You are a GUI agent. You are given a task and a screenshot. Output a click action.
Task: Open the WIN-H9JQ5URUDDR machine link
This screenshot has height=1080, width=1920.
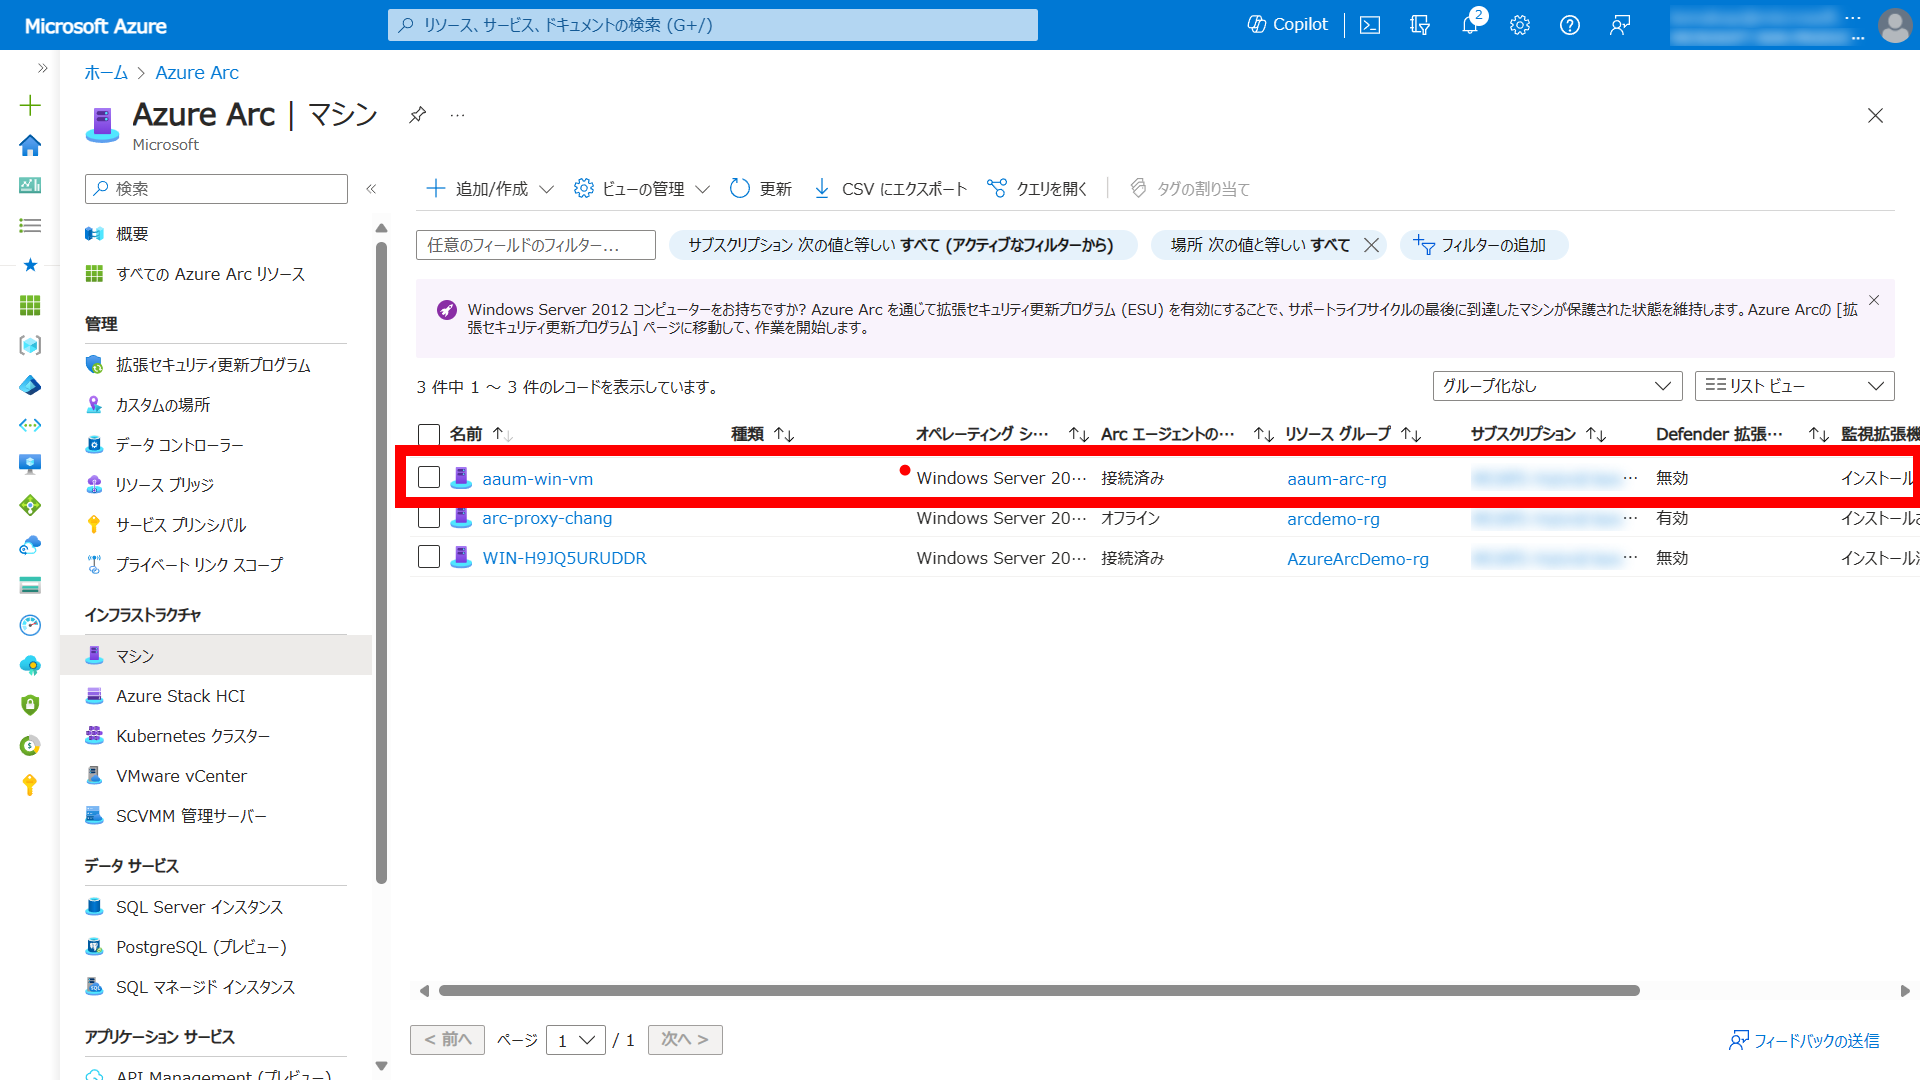564,558
